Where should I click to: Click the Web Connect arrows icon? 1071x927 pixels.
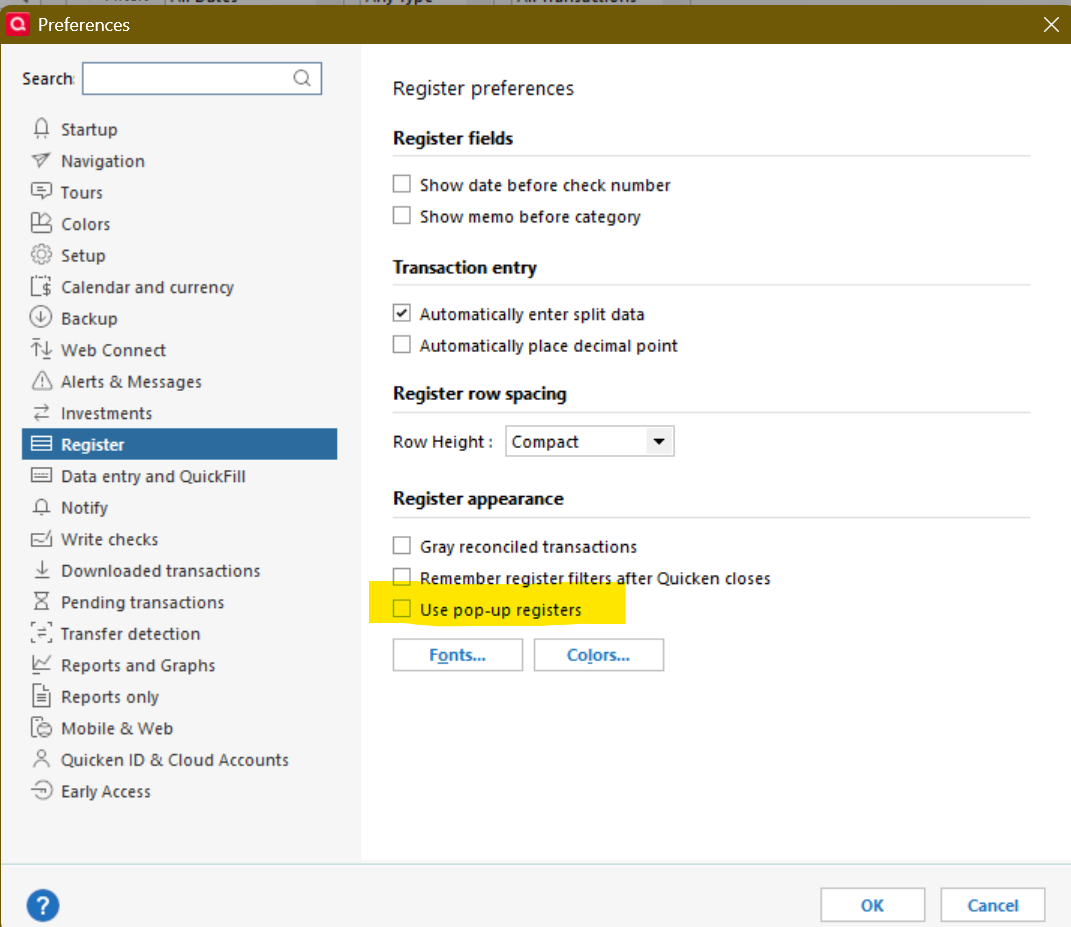click(41, 349)
